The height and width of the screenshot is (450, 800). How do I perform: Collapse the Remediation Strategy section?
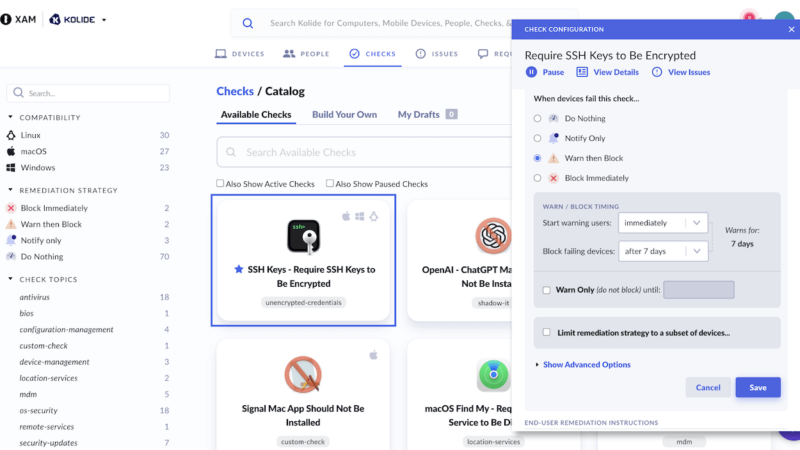(x=10, y=190)
